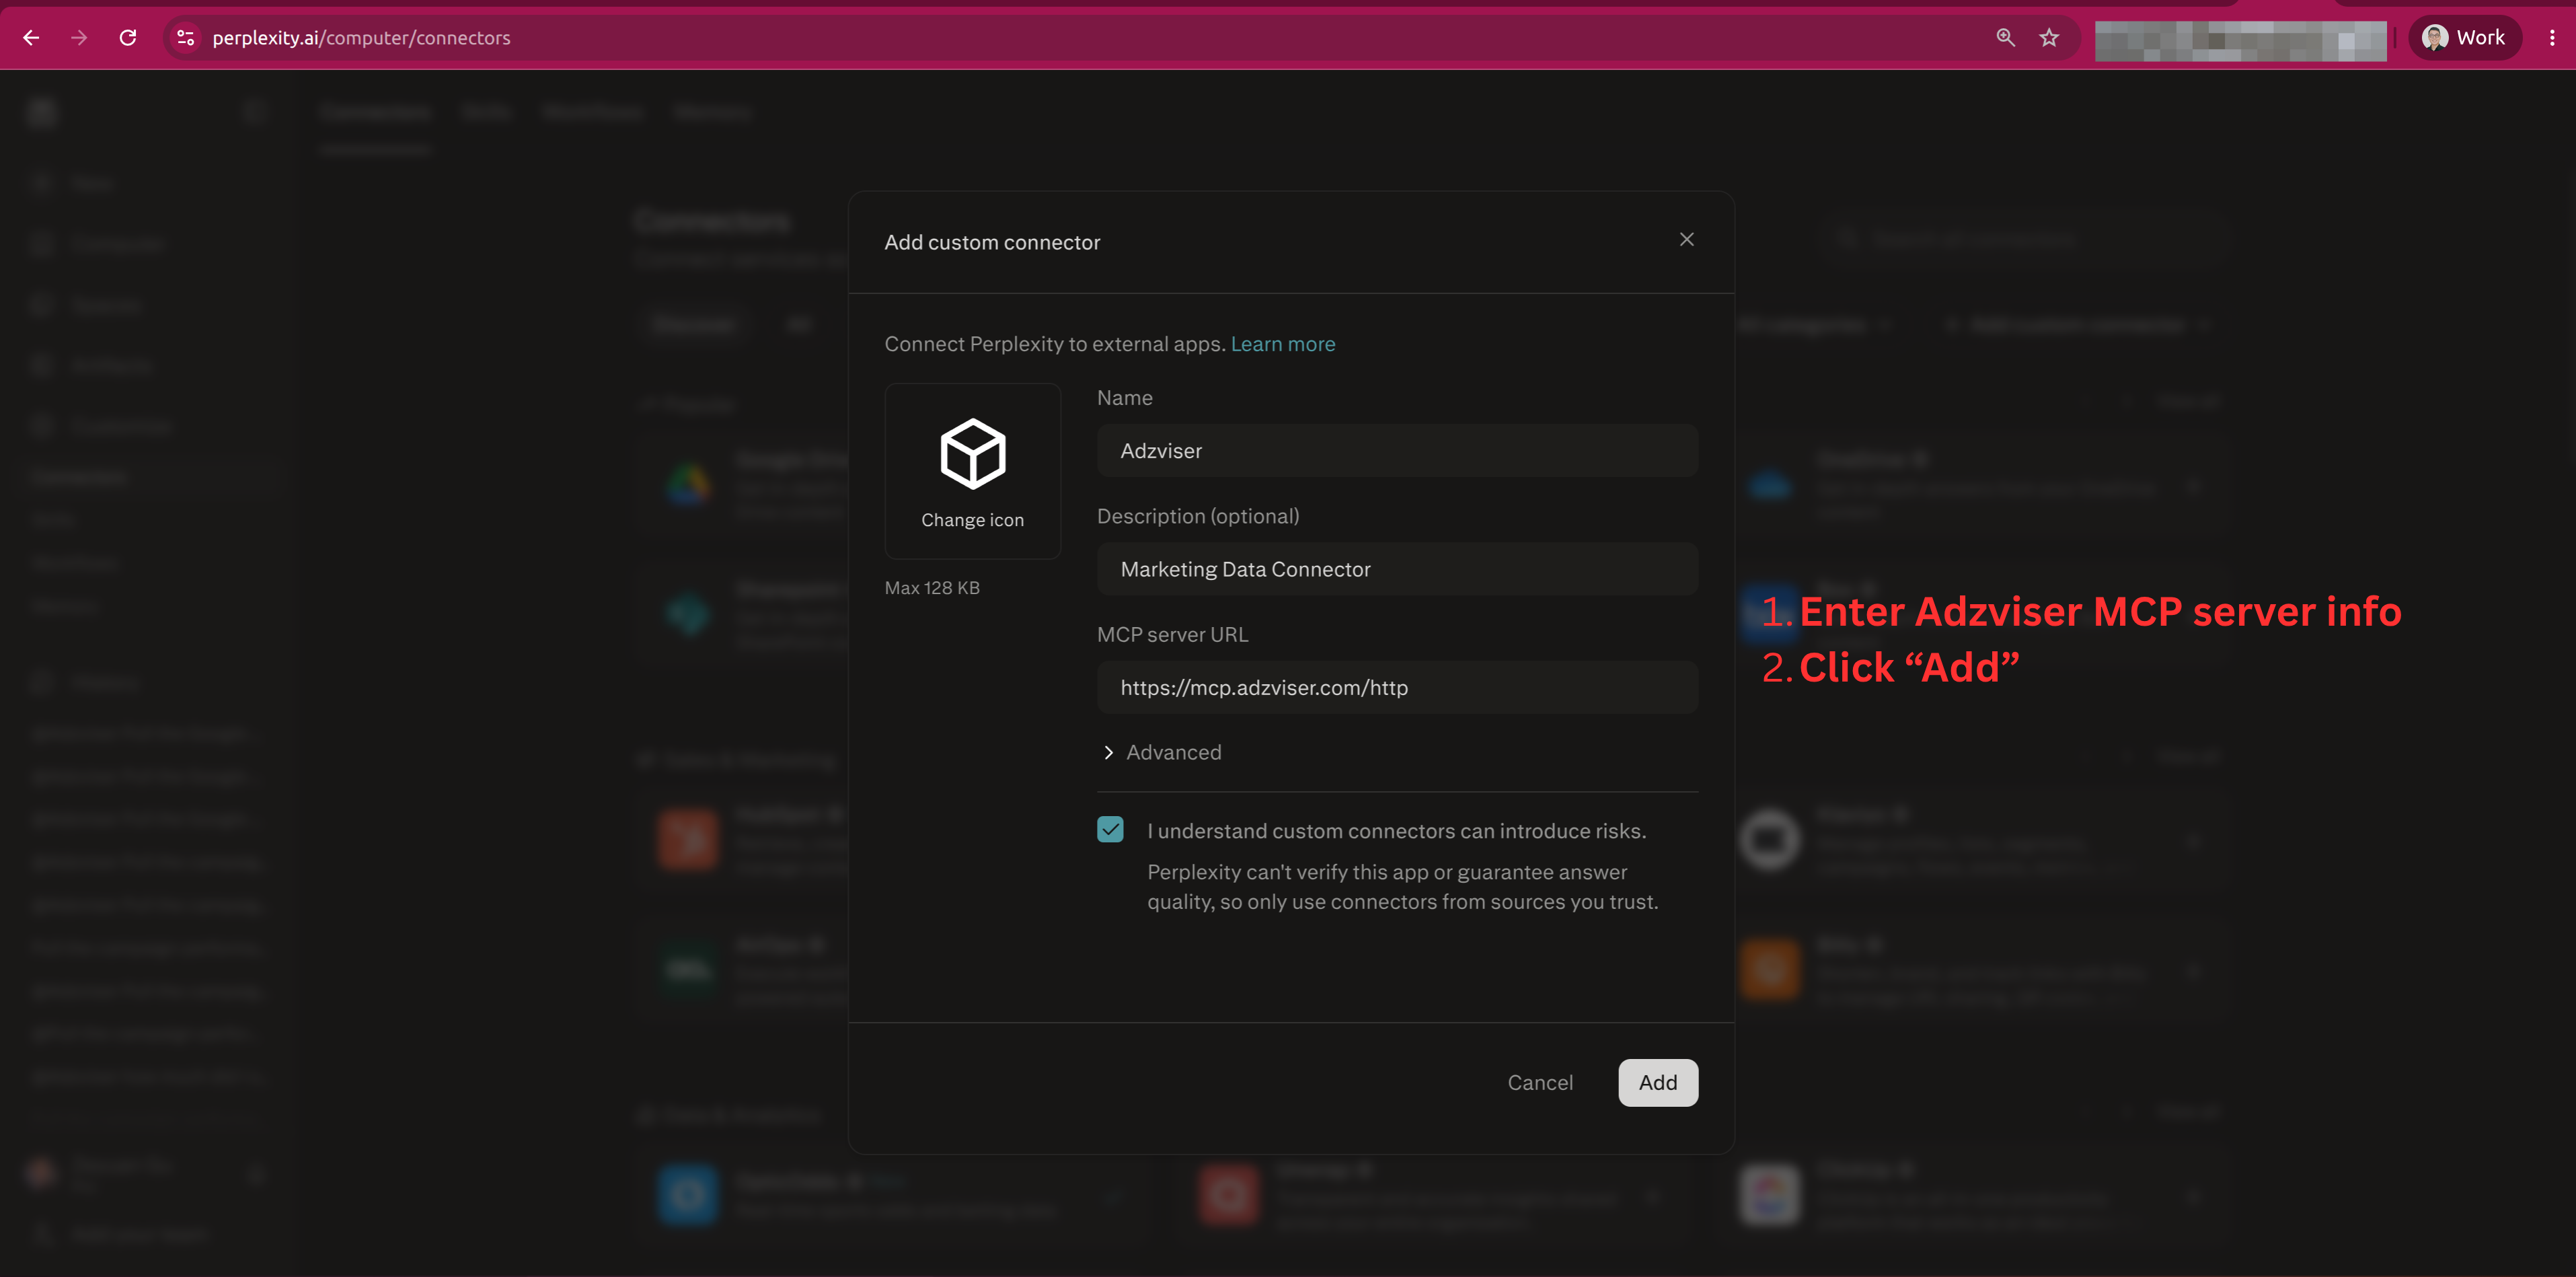Click the "Add custom connector" dialog title
This screenshot has height=1277, width=2576.
992,242
